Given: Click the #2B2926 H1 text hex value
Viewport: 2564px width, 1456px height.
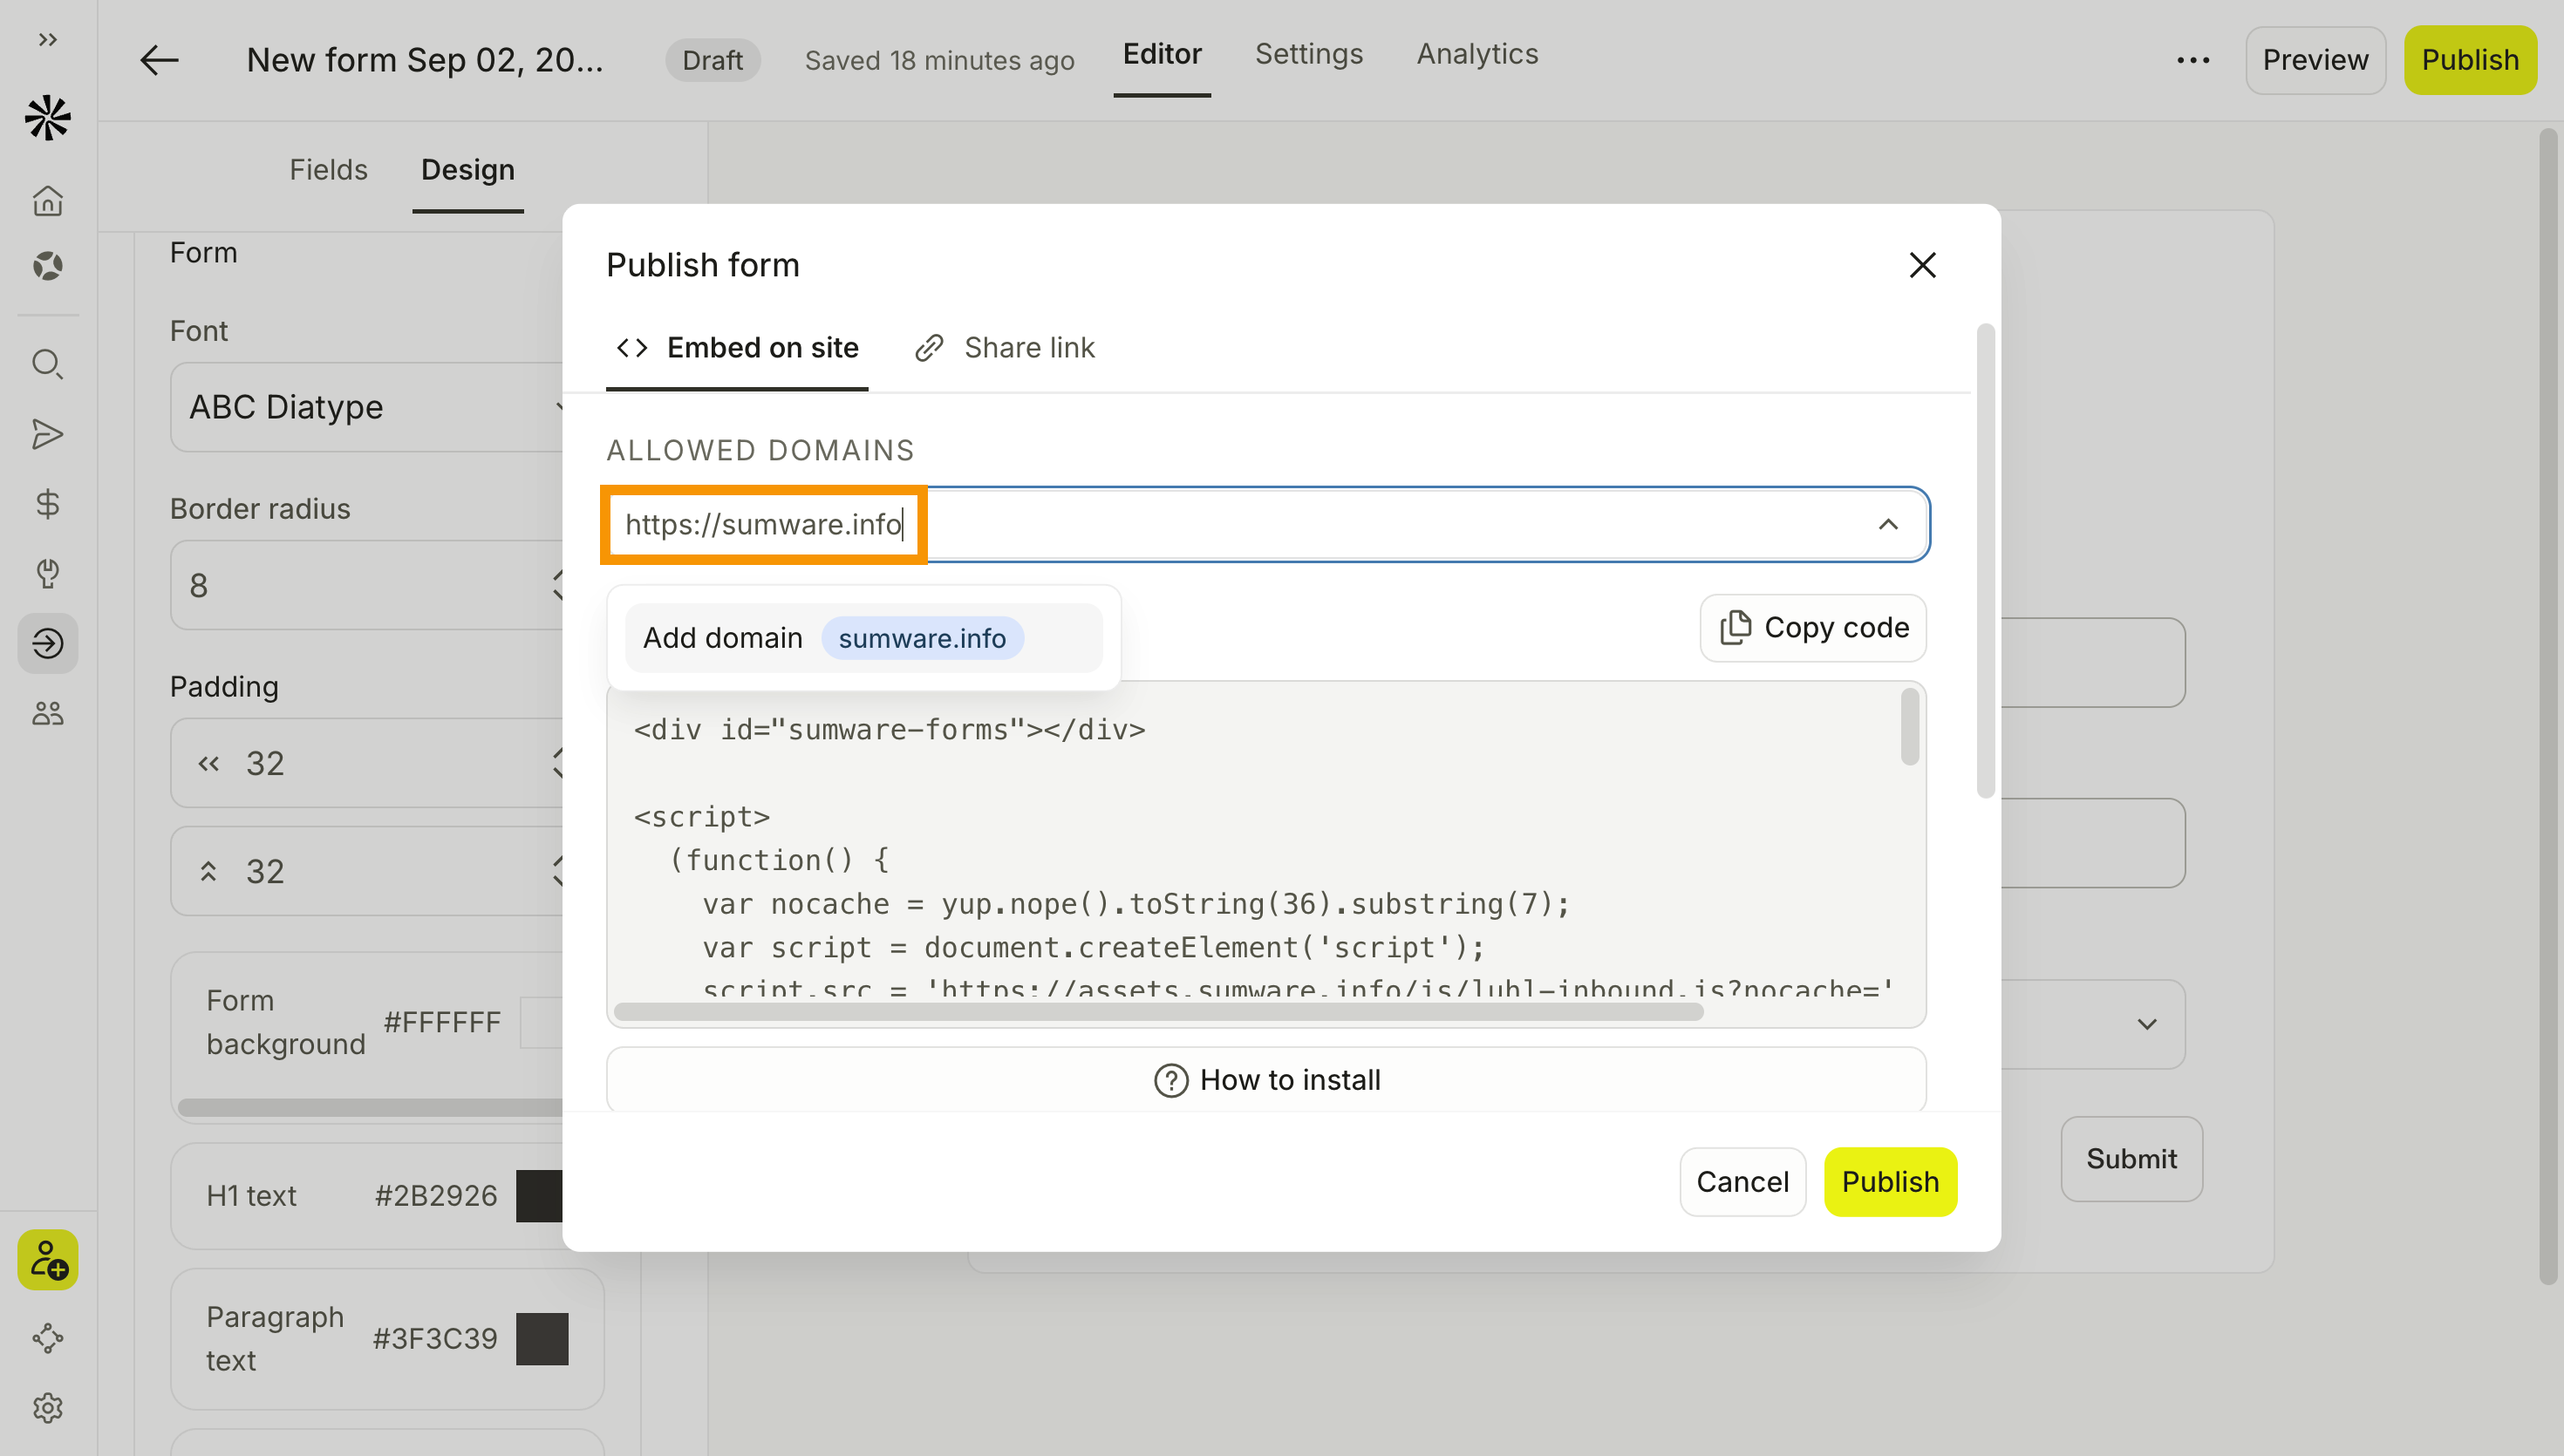Looking at the screenshot, I should (435, 1196).
